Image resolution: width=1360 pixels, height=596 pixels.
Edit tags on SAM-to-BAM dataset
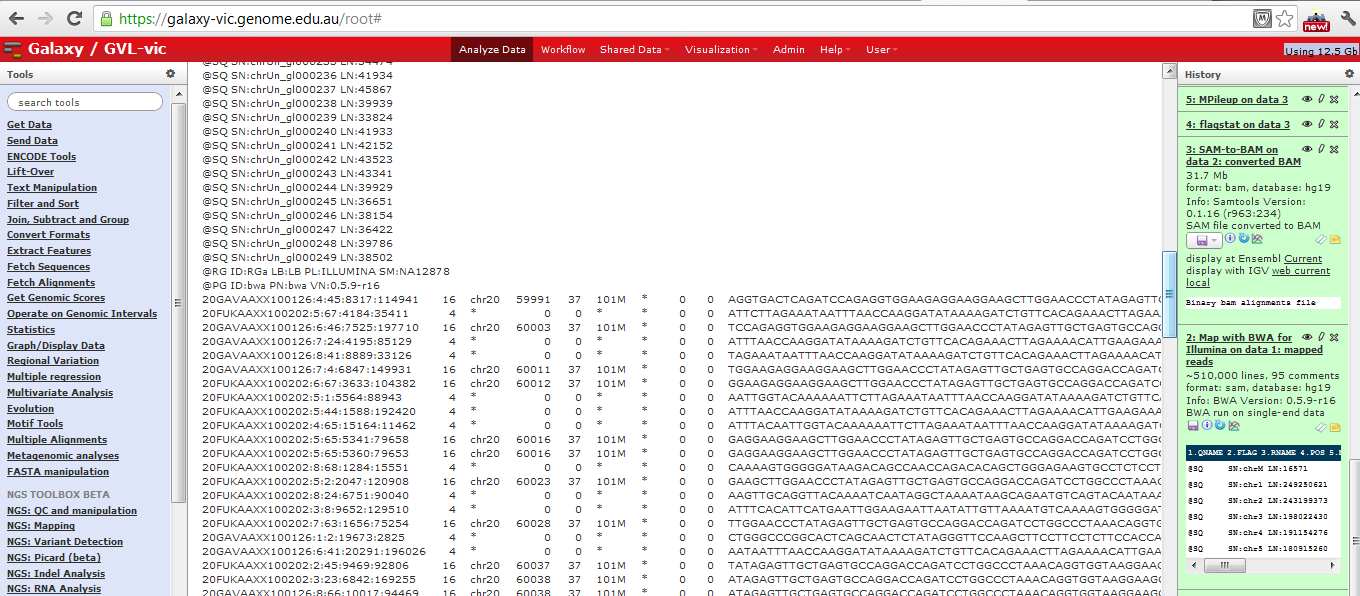click(1320, 240)
